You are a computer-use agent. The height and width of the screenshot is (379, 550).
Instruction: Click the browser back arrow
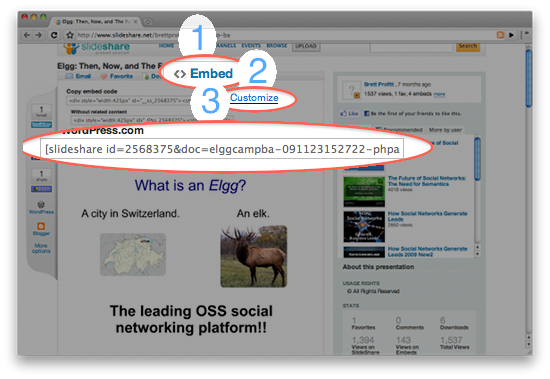pyautogui.click(x=27, y=35)
